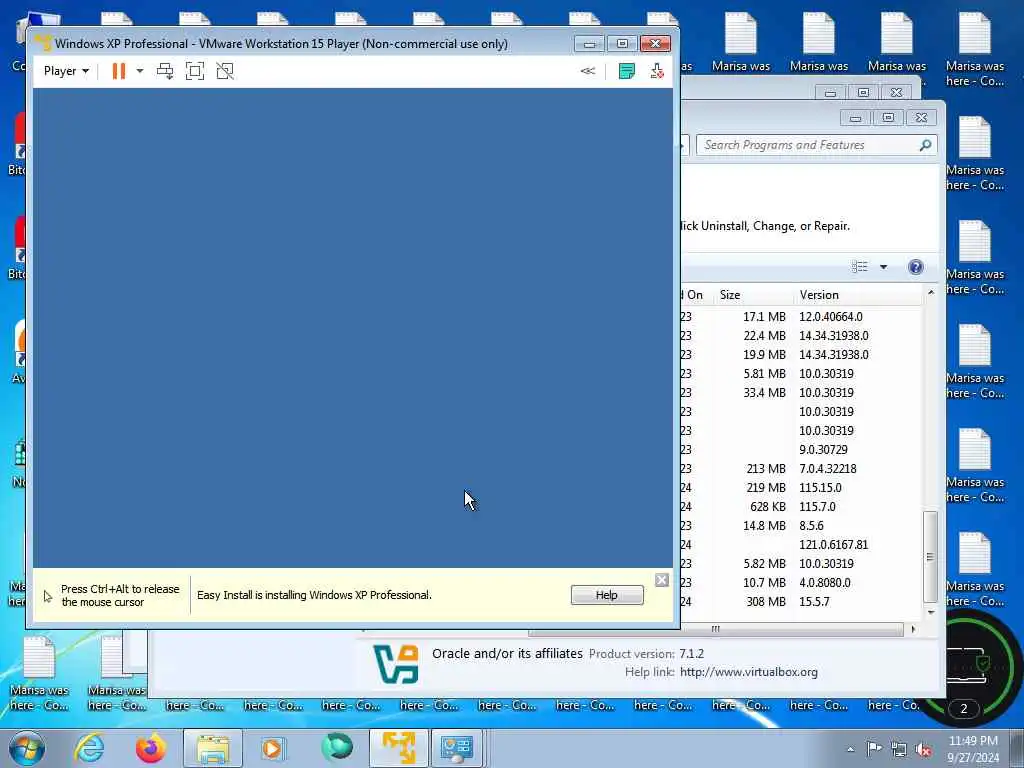
Task: Switch to the VMware Player taskbar button
Action: click(x=399, y=748)
